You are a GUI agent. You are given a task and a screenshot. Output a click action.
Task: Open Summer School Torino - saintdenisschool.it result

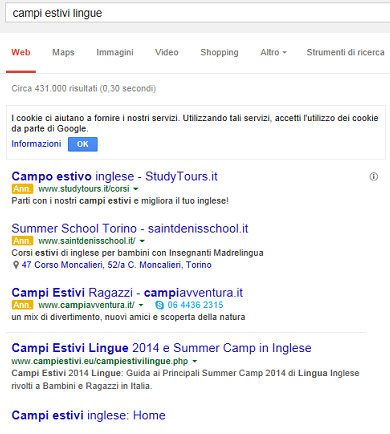(x=130, y=229)
